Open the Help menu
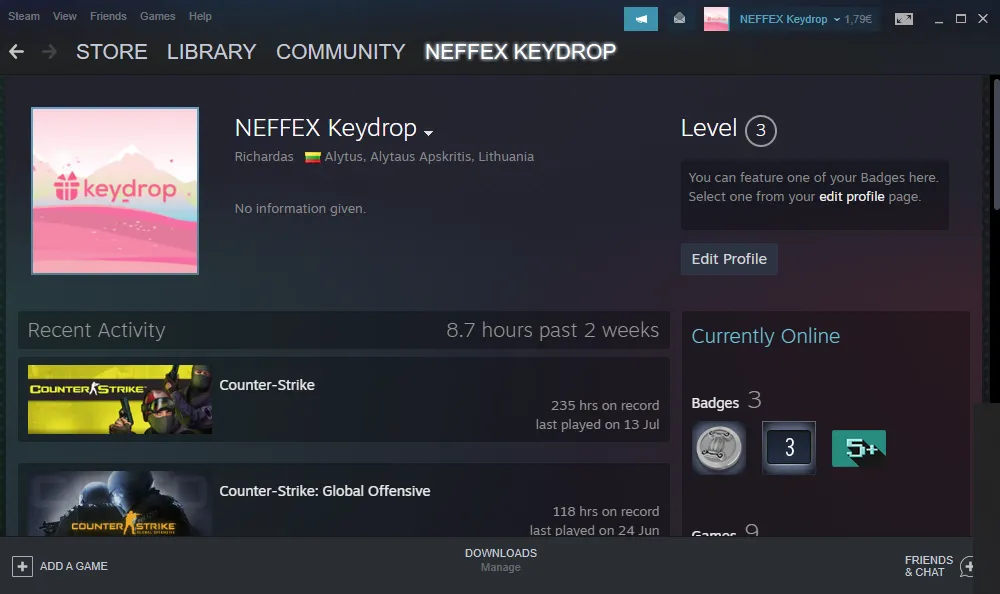Image resolution: width=1000 pixels, height=594 pixels. pyautogui.click(x=200, y=16)
